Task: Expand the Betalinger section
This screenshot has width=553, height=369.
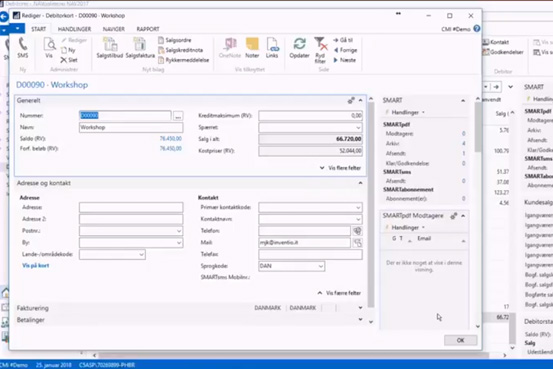Action: tap(360, 320)
